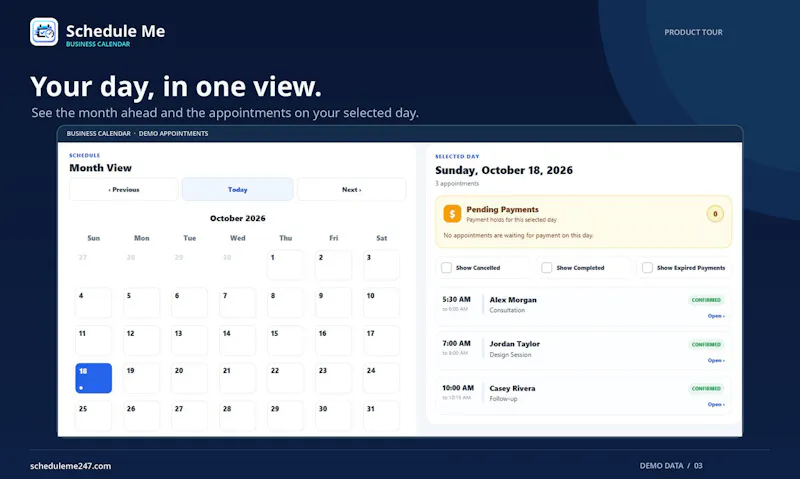Select October 19 on the calendar
800x479 pixels.
[x=141, y=378]
